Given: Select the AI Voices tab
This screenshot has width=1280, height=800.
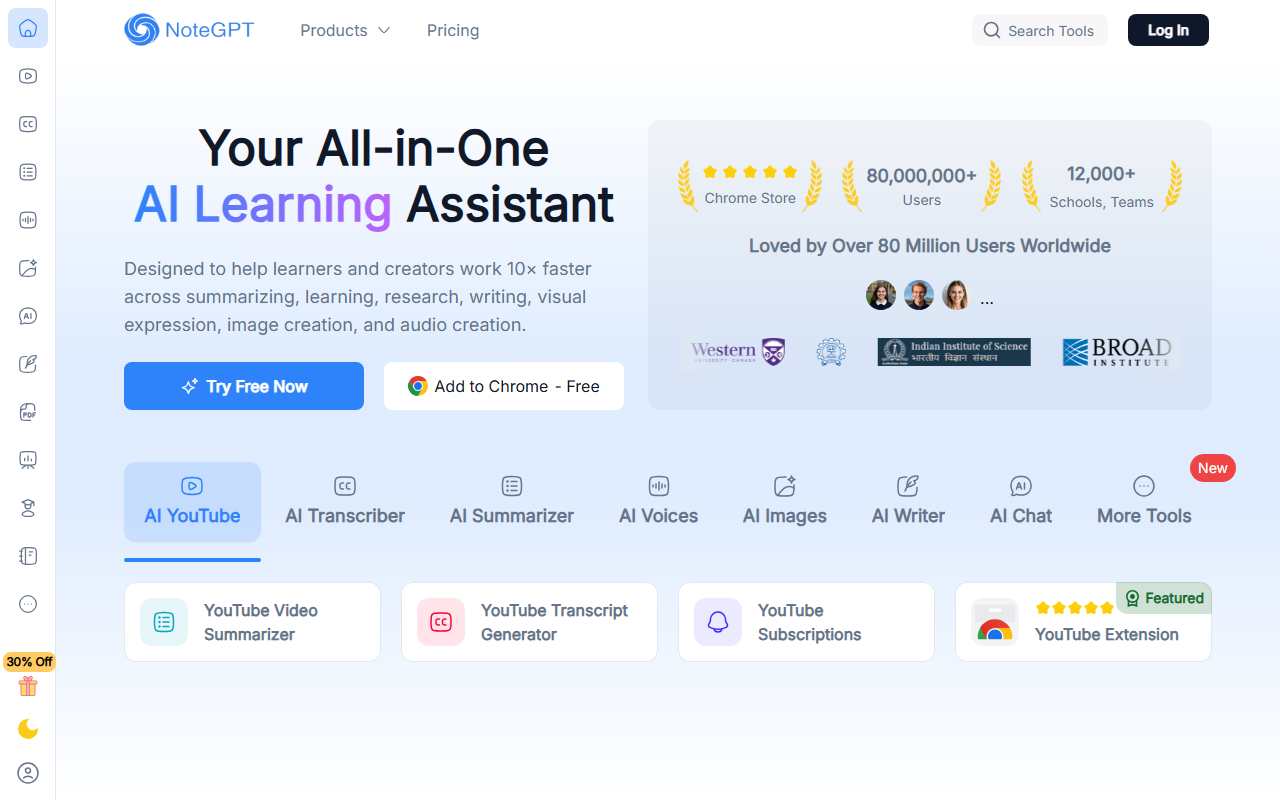Looking at the screenshot, I should 658,502.
